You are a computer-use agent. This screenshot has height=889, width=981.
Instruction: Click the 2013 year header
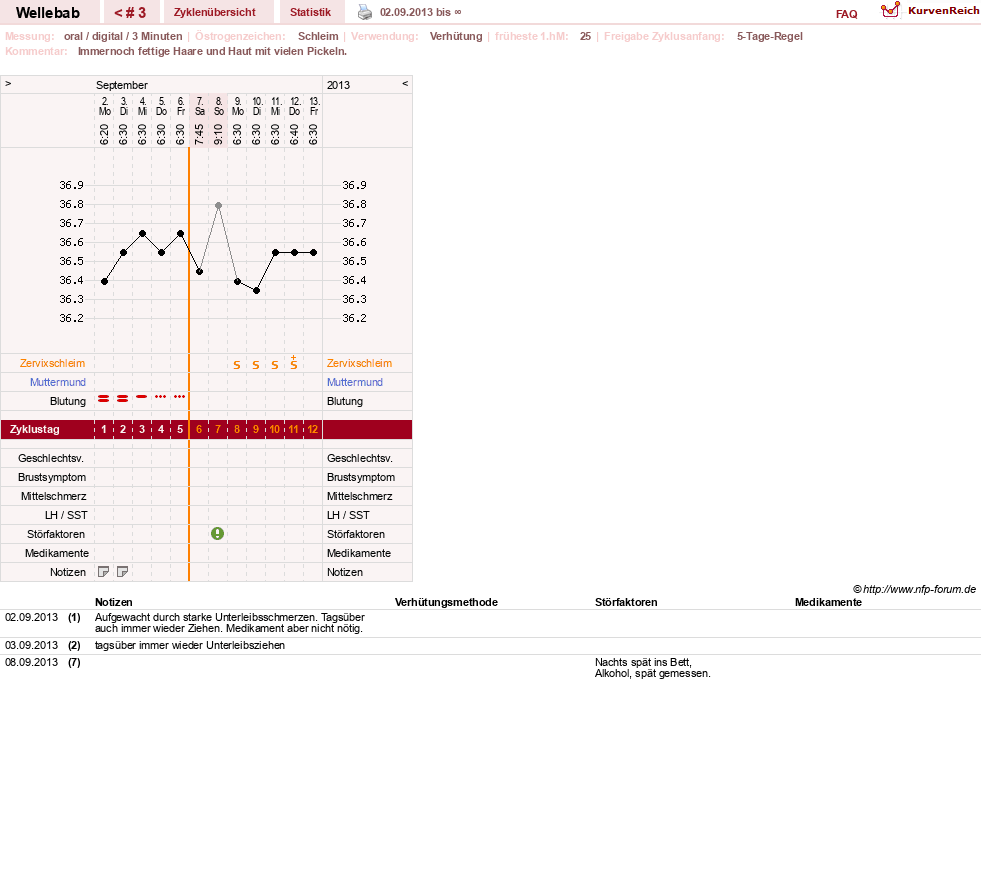[338, 85]
